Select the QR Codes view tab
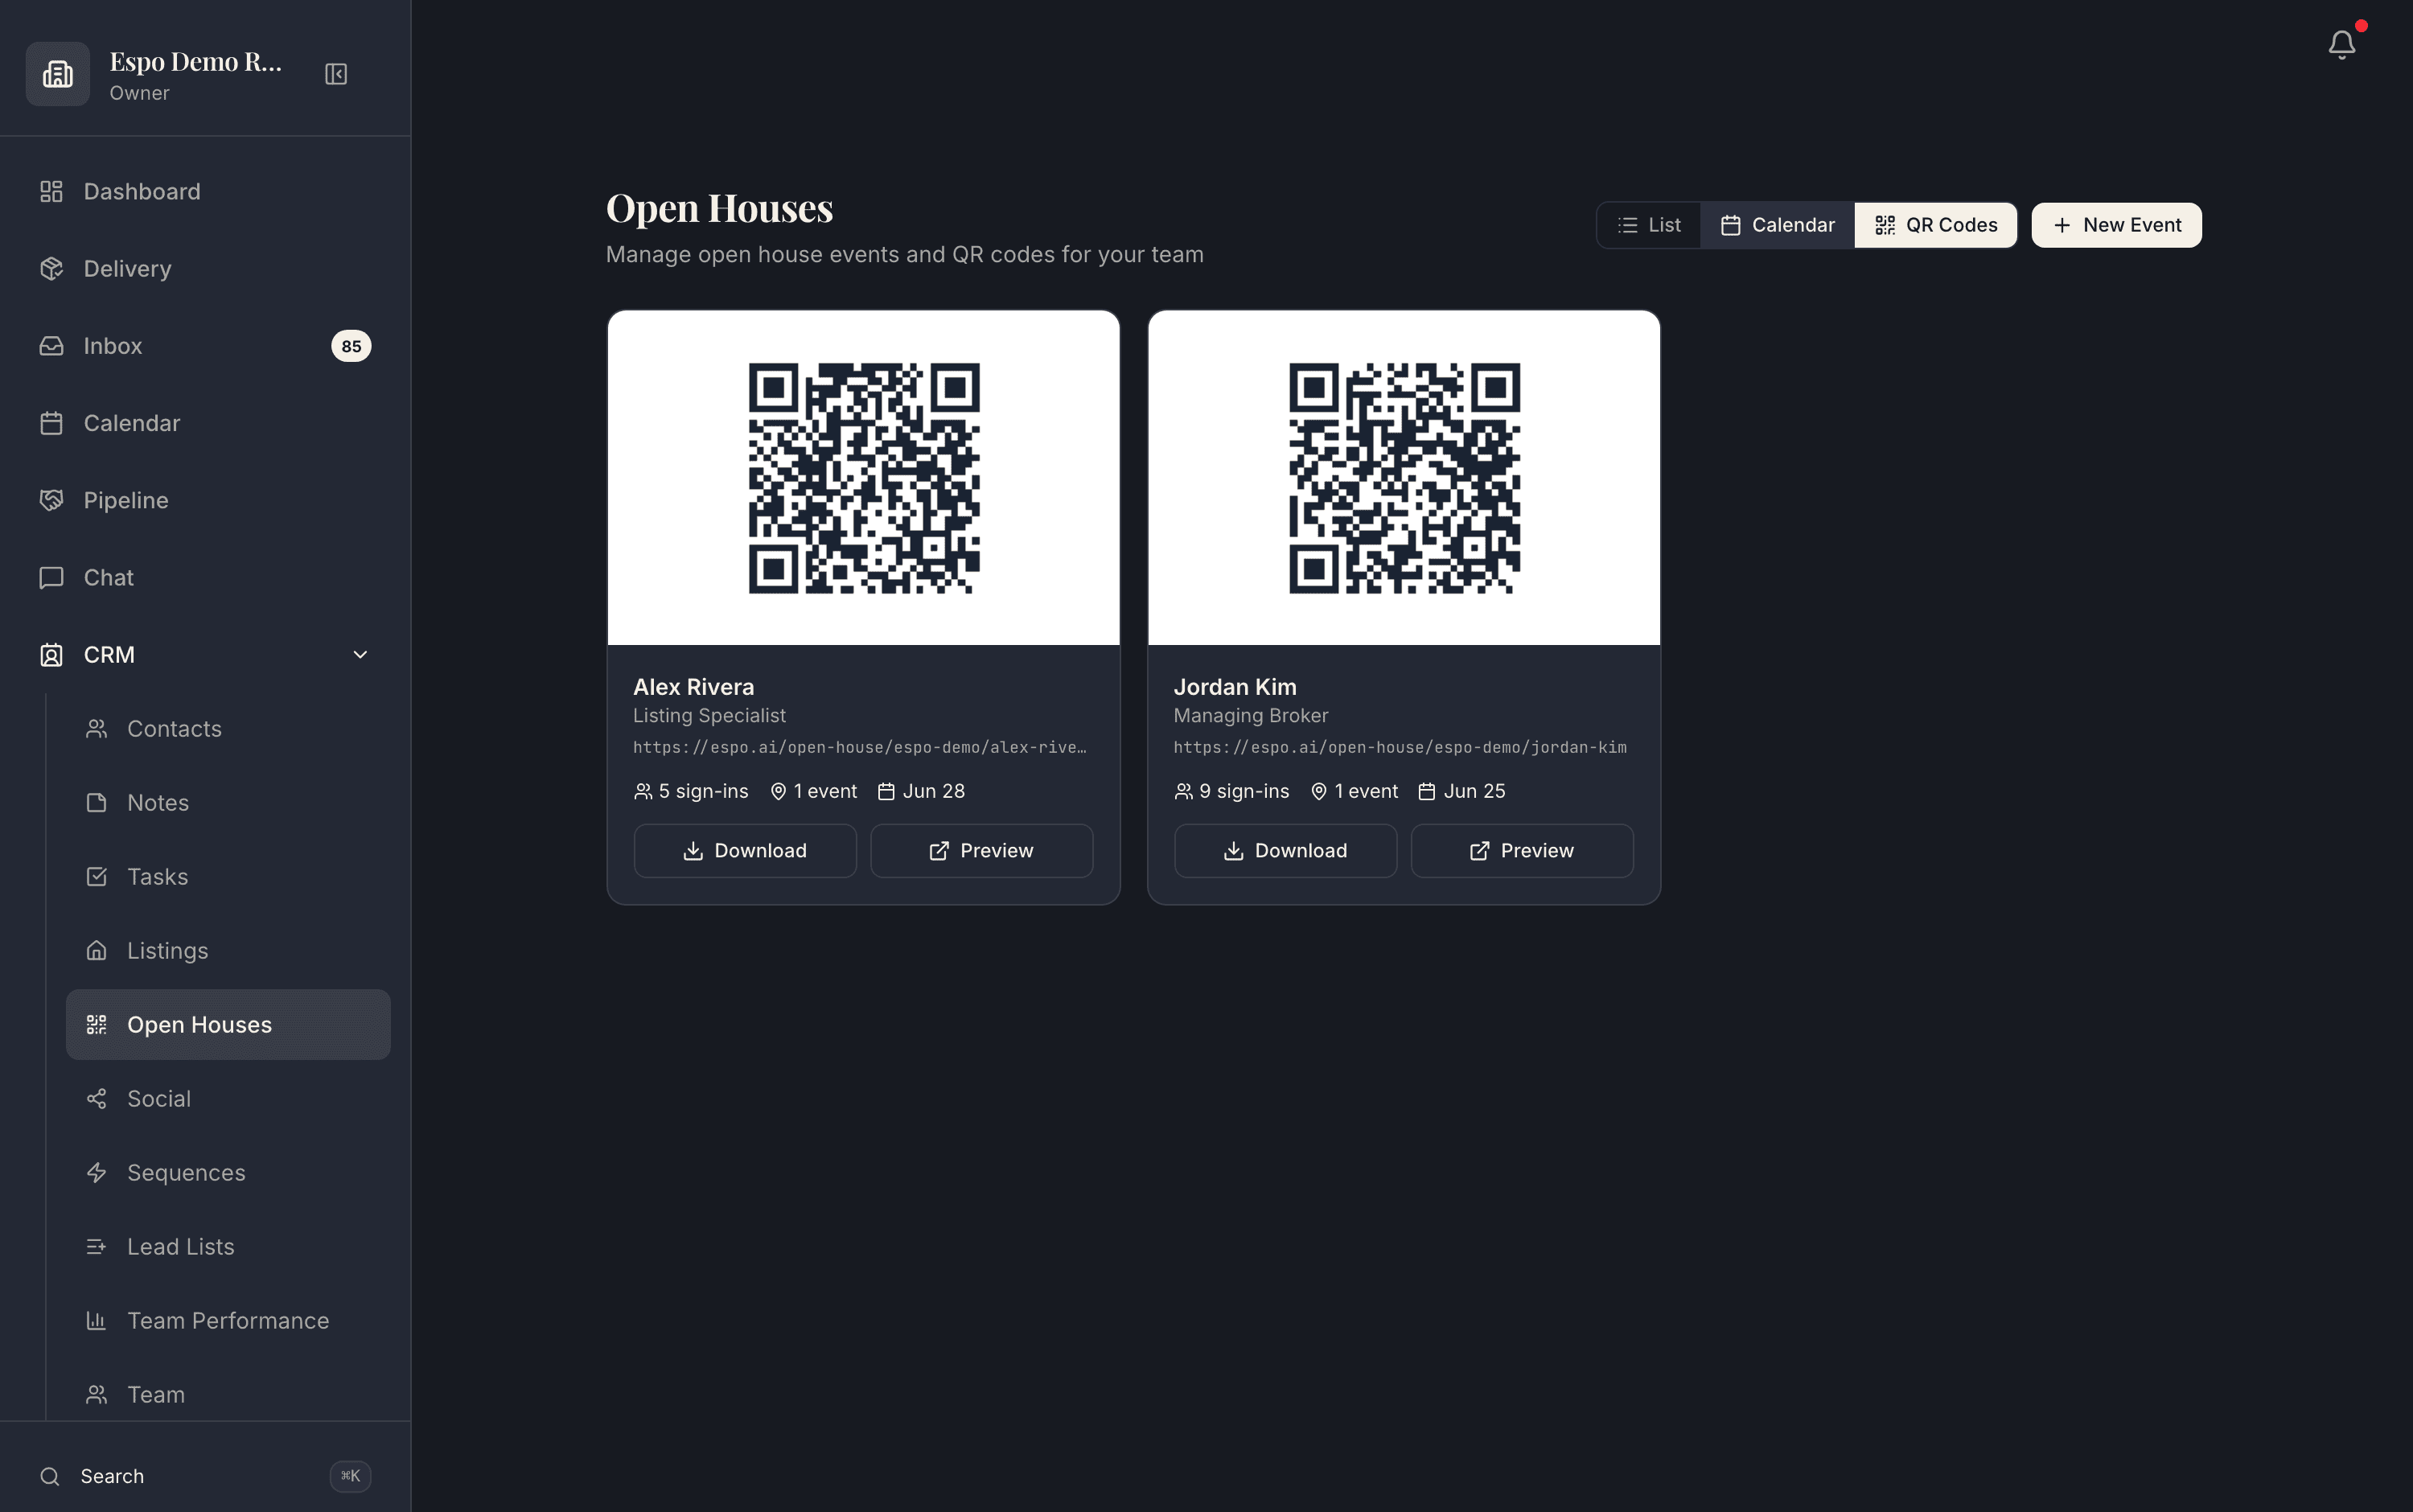The width and height of the screenshot is (2413, 1512). click(1935, 225)
